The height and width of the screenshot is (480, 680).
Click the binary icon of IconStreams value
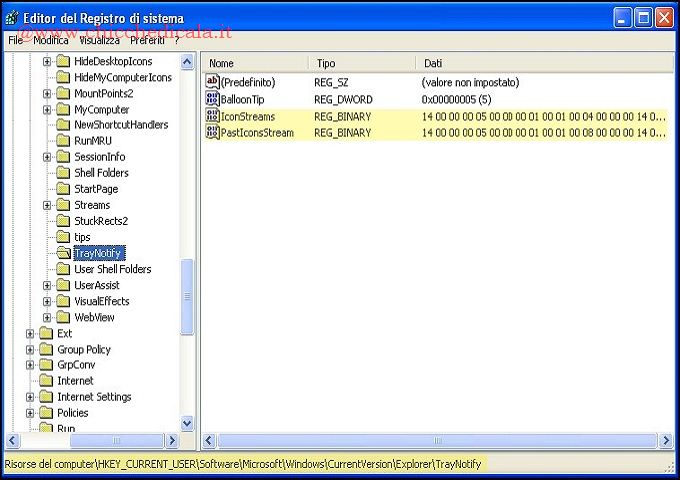212,117
